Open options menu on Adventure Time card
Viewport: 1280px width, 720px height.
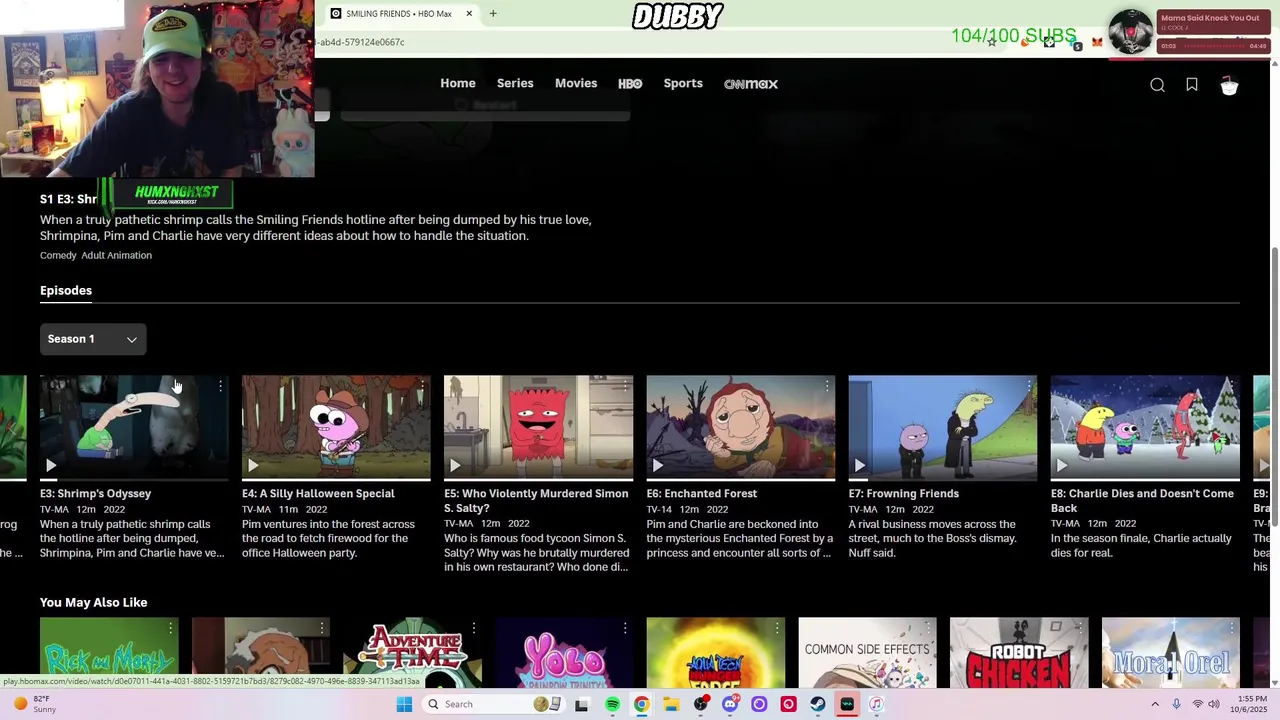click(x=473, y=628)
